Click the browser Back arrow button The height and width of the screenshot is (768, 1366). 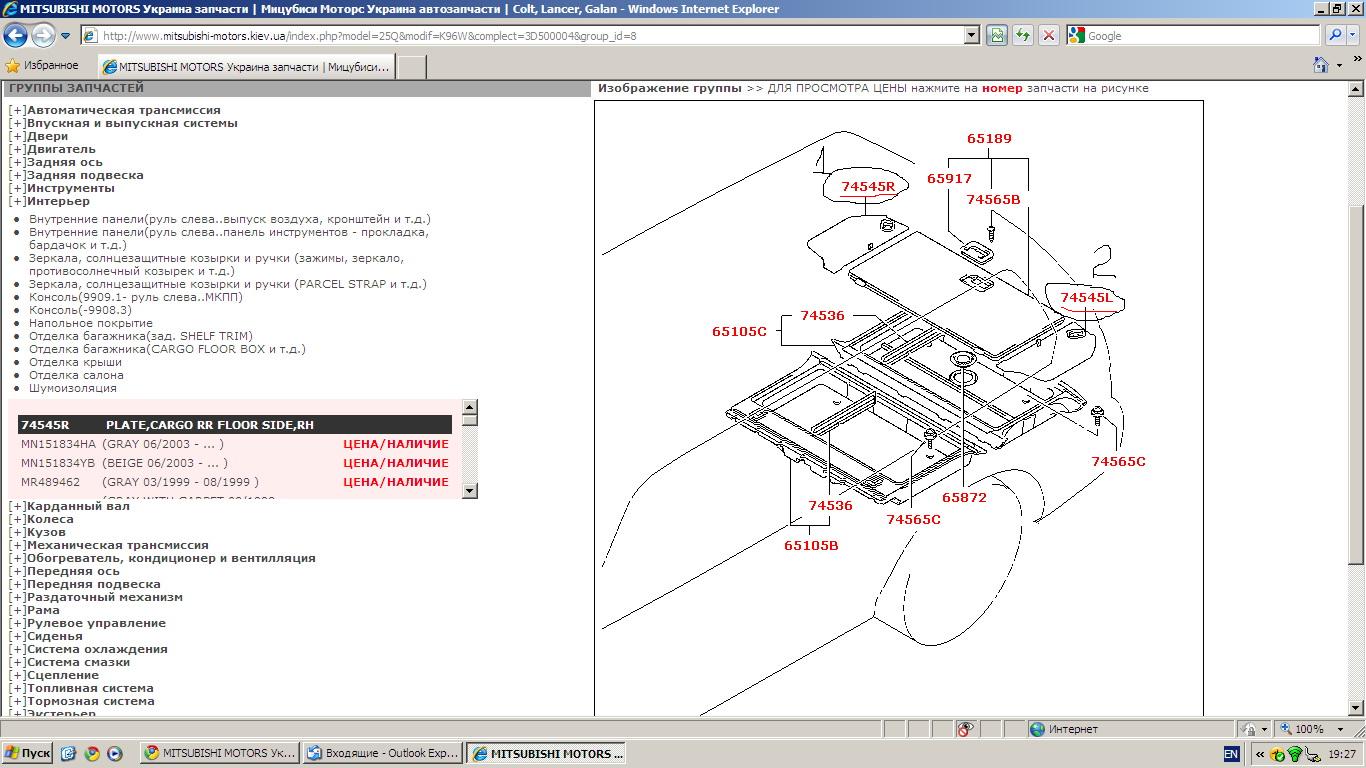[x=15, y=36]
